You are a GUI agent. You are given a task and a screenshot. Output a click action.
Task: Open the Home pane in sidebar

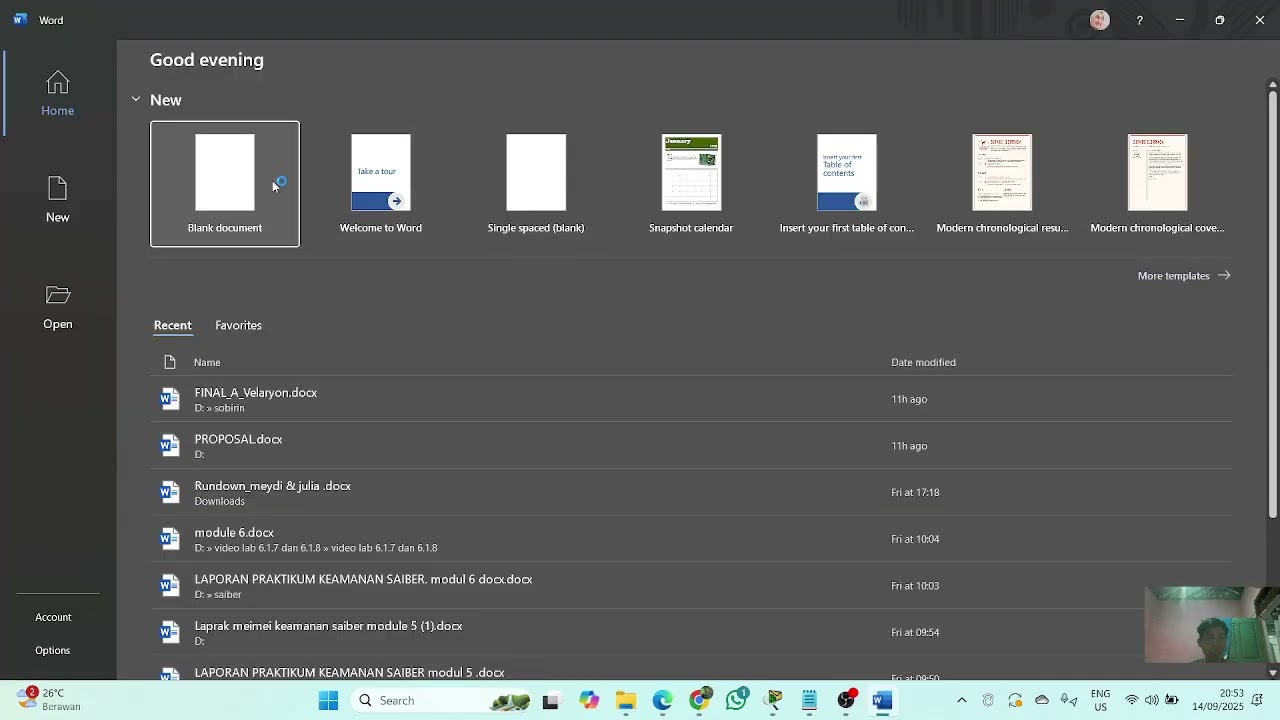58,94
